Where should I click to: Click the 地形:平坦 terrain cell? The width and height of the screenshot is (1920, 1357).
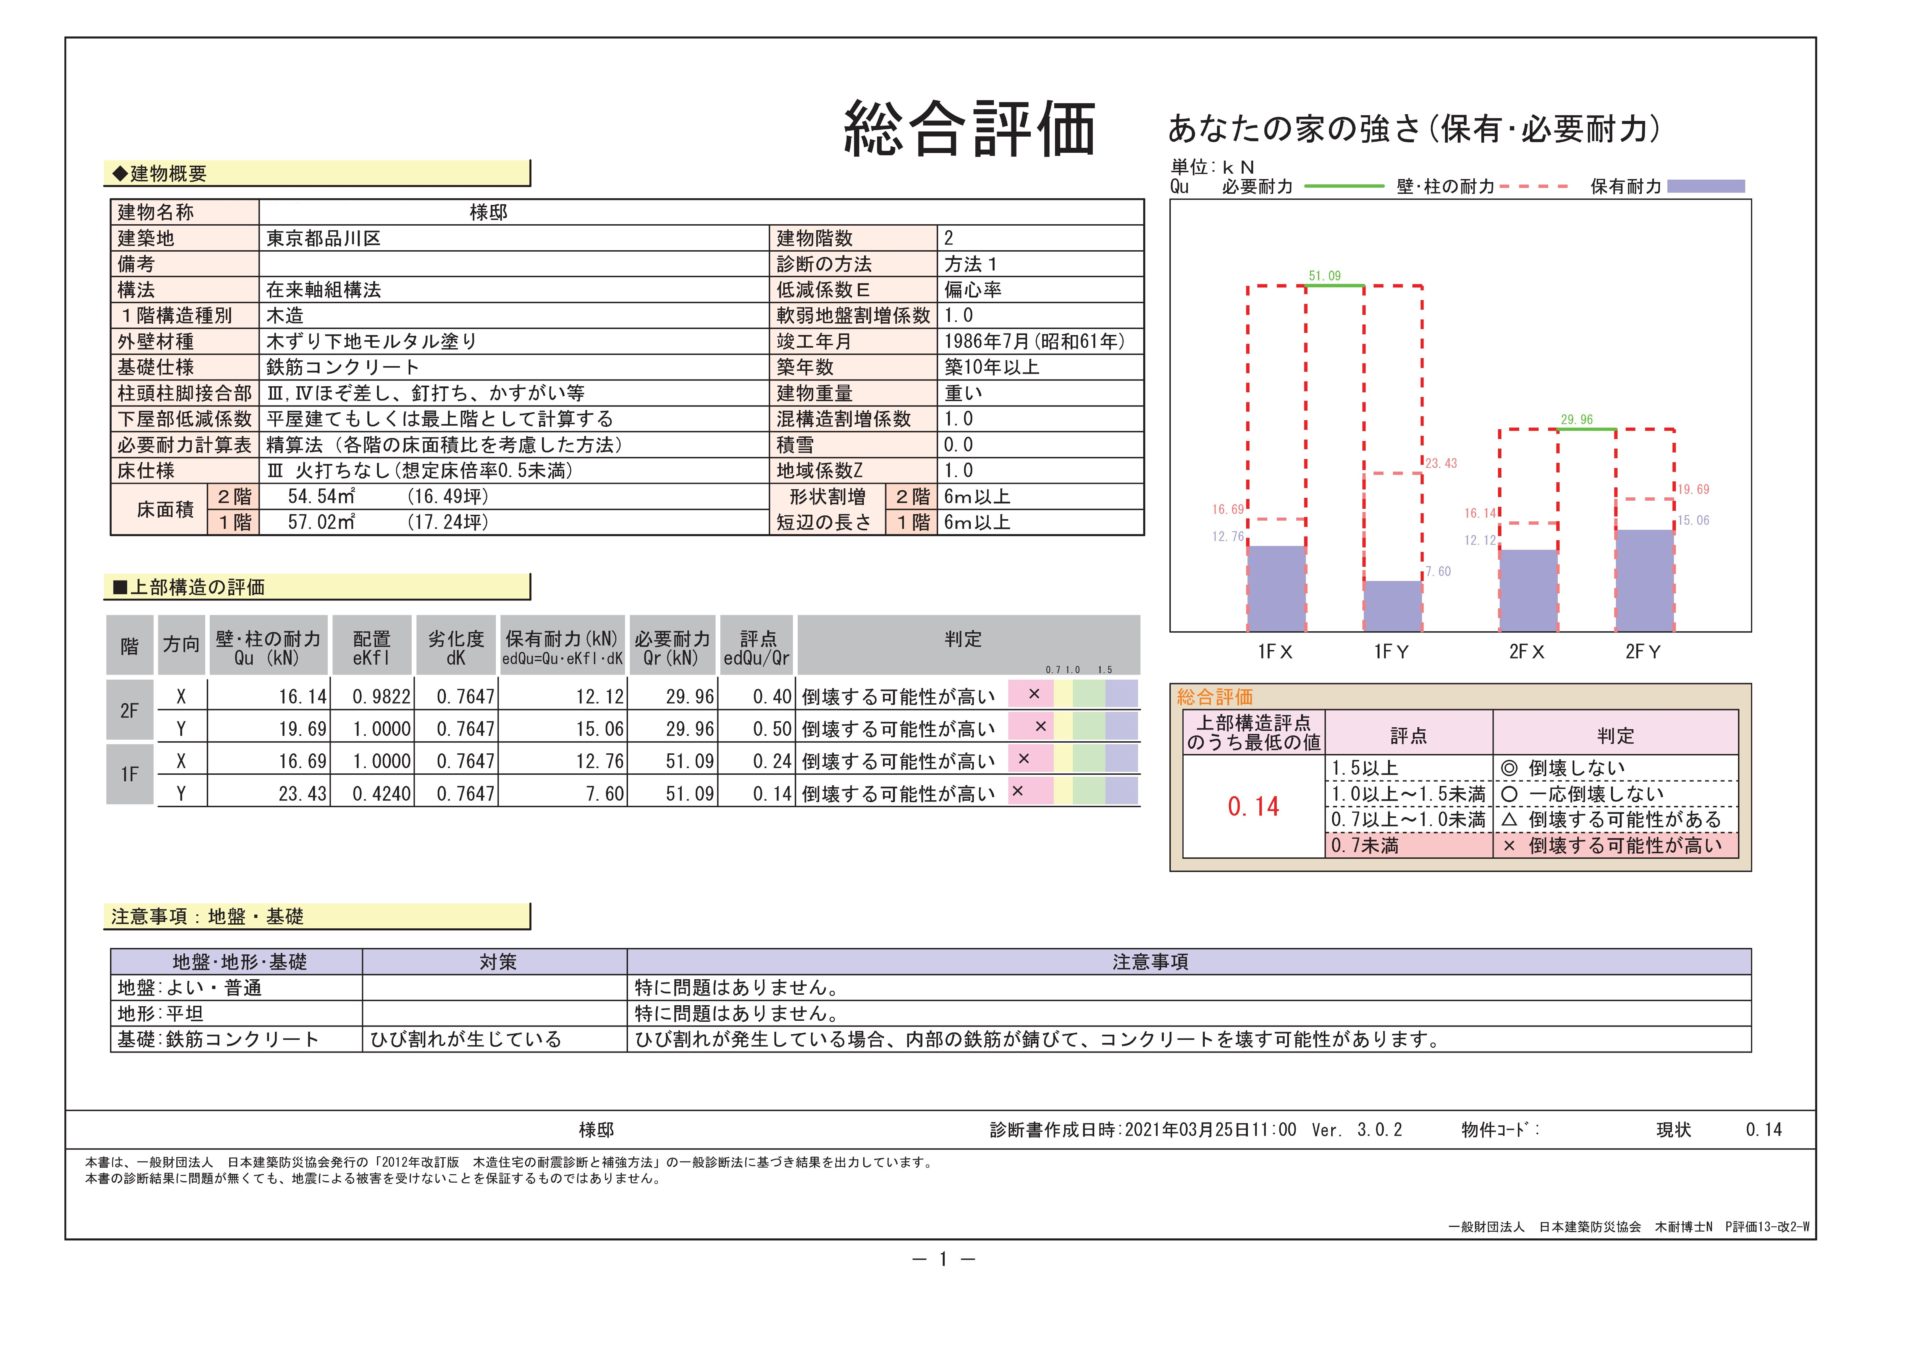(236, 1014)
